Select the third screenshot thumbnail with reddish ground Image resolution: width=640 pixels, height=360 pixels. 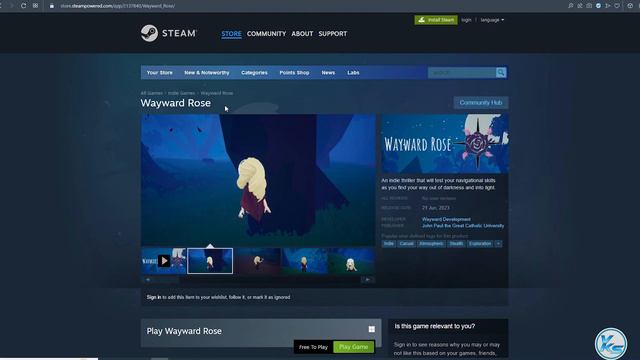257,261
